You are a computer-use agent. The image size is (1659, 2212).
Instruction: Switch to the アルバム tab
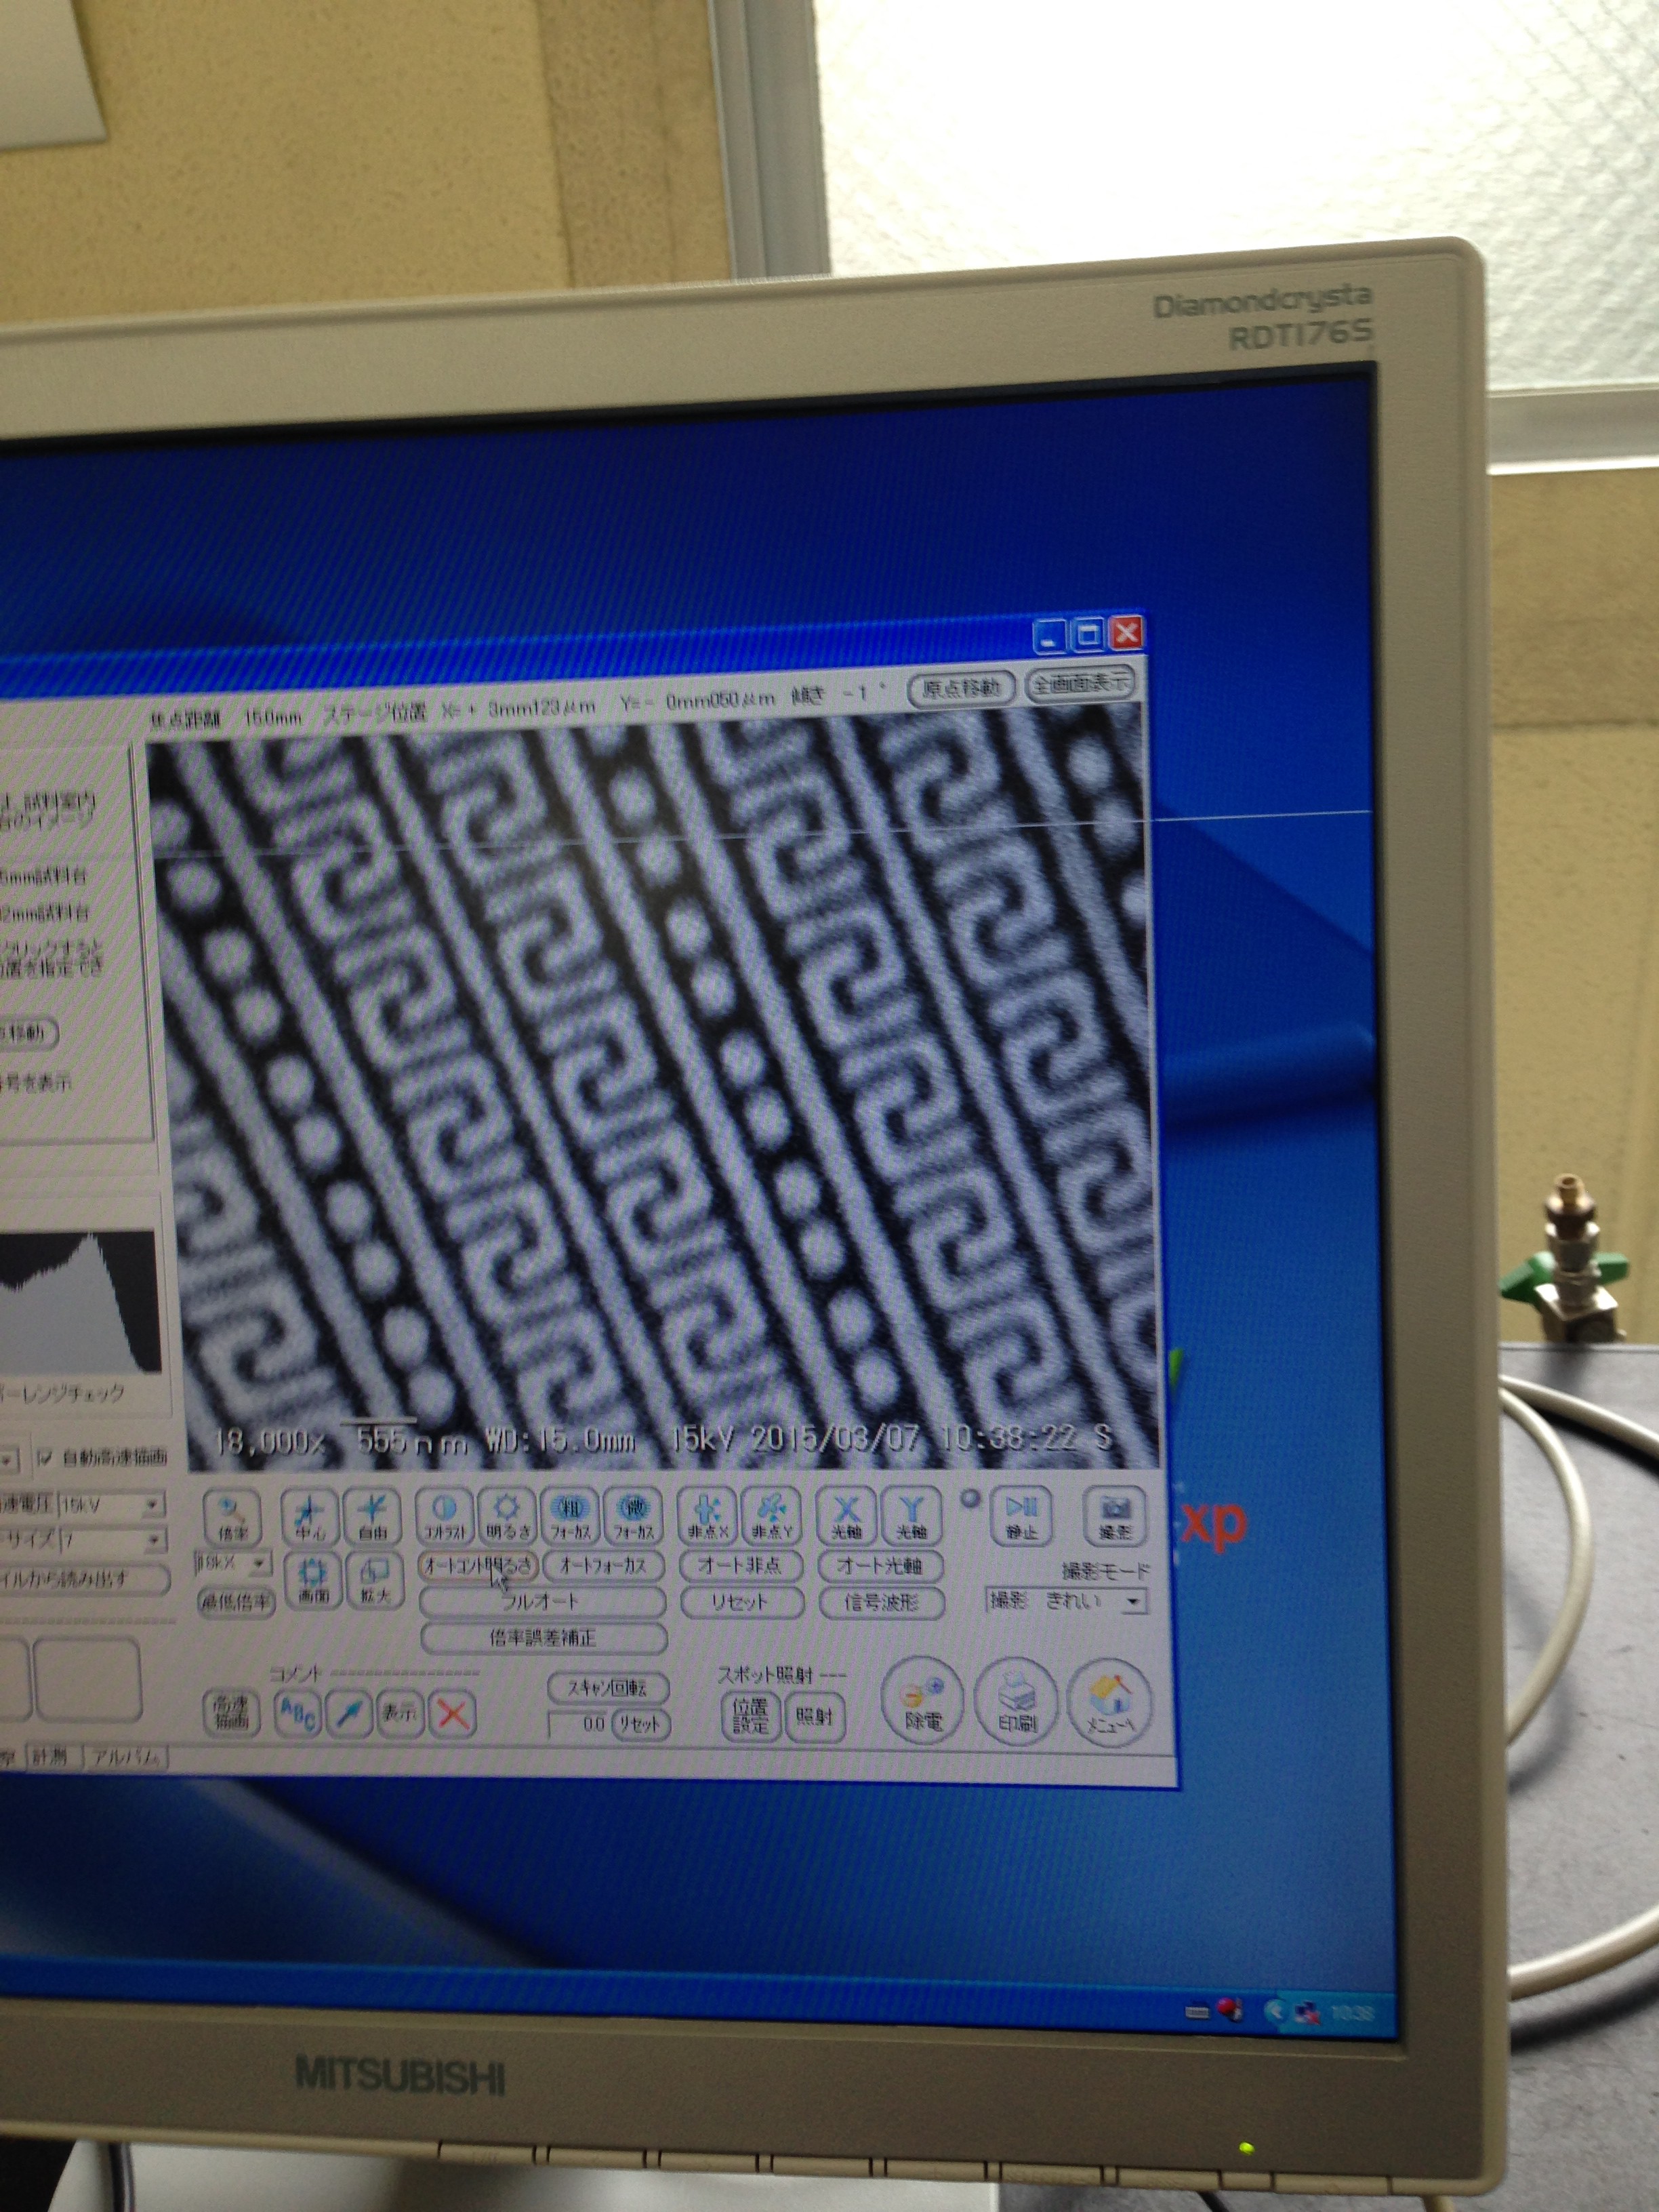(126, 1756)
